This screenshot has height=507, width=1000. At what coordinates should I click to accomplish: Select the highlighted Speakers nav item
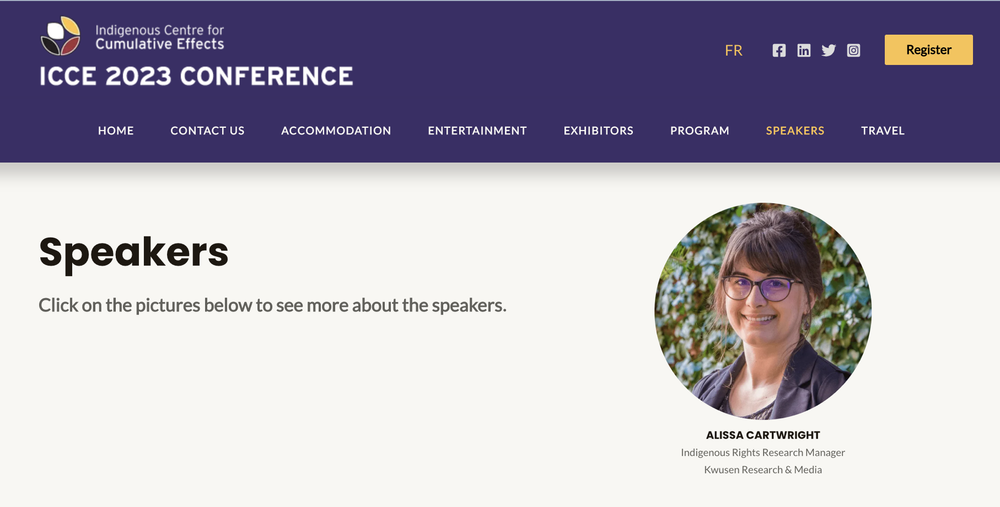[795, 131]
